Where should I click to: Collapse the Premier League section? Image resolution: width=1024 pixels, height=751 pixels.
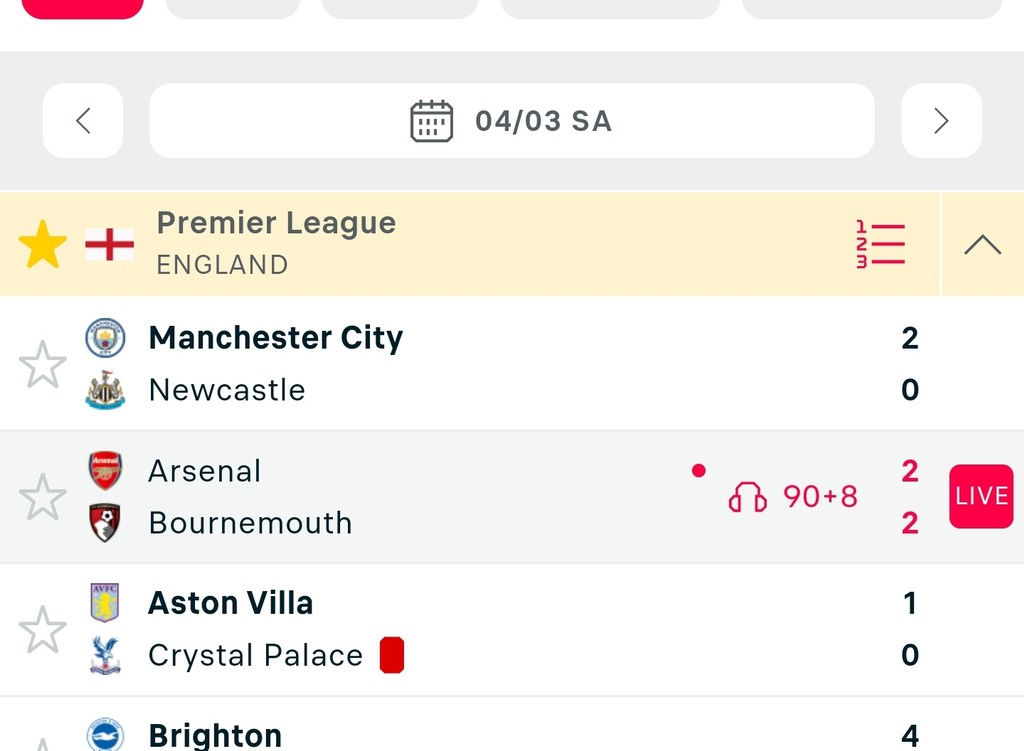(982, 245)
